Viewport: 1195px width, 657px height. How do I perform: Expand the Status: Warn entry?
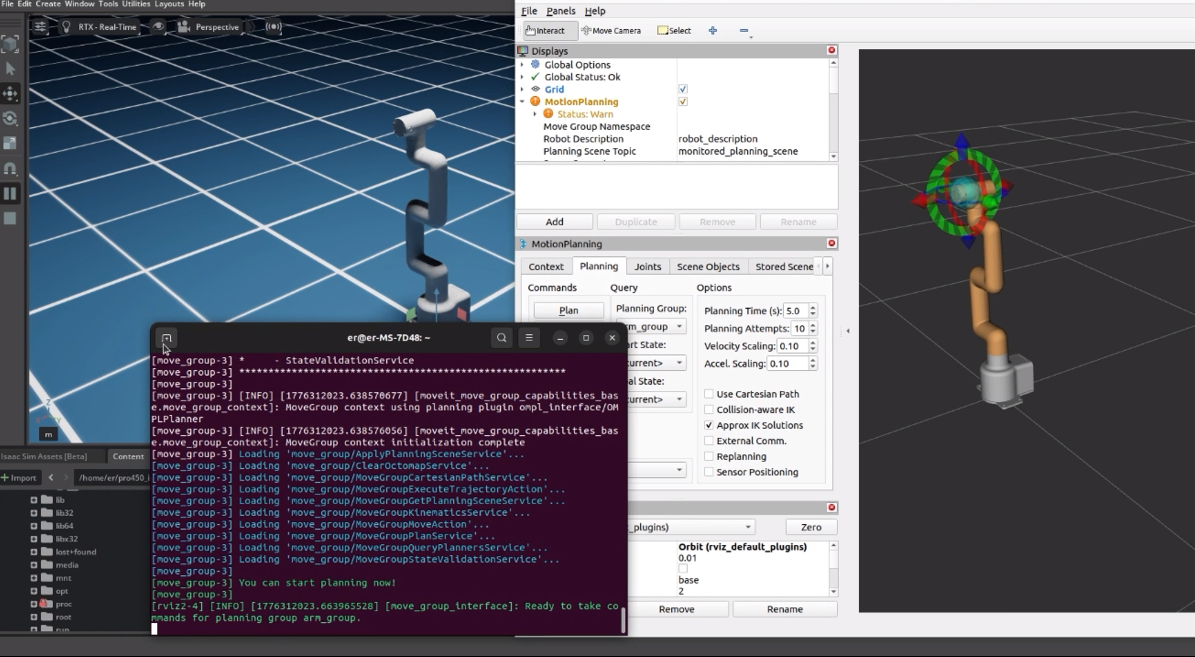coord(535,114)
